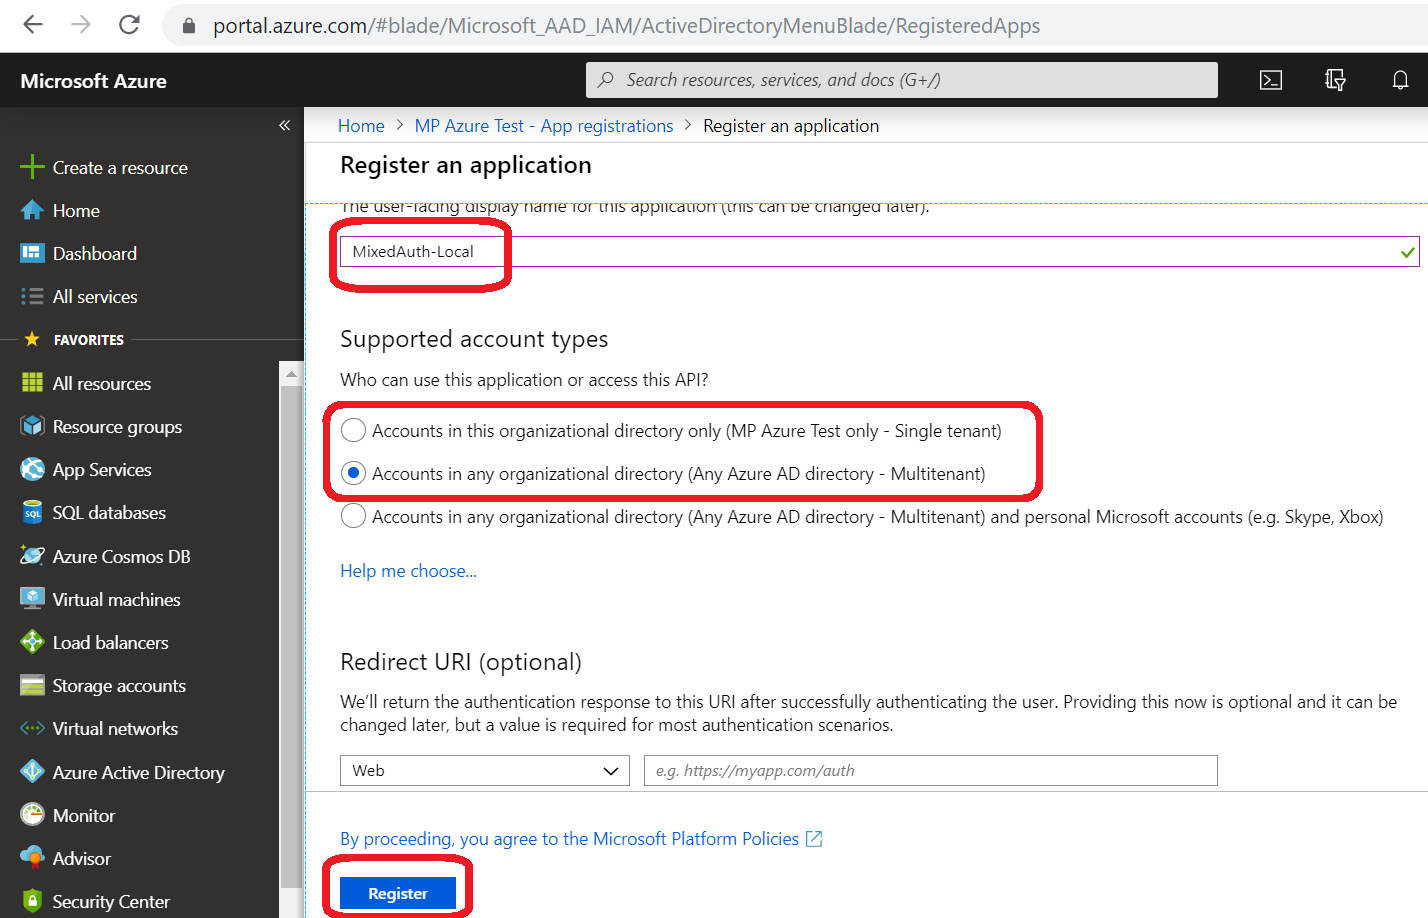Click the Redirect URI input field
The height and width of the screenshot is (918, 1428).
(930, 771)
